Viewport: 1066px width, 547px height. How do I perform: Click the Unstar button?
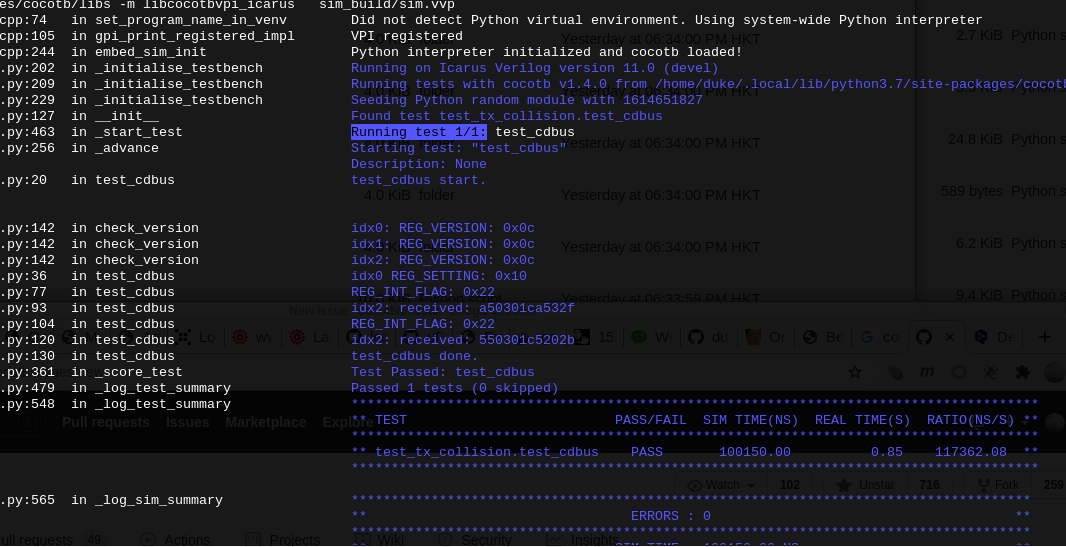pyautogui.click(x=865, y=484)
